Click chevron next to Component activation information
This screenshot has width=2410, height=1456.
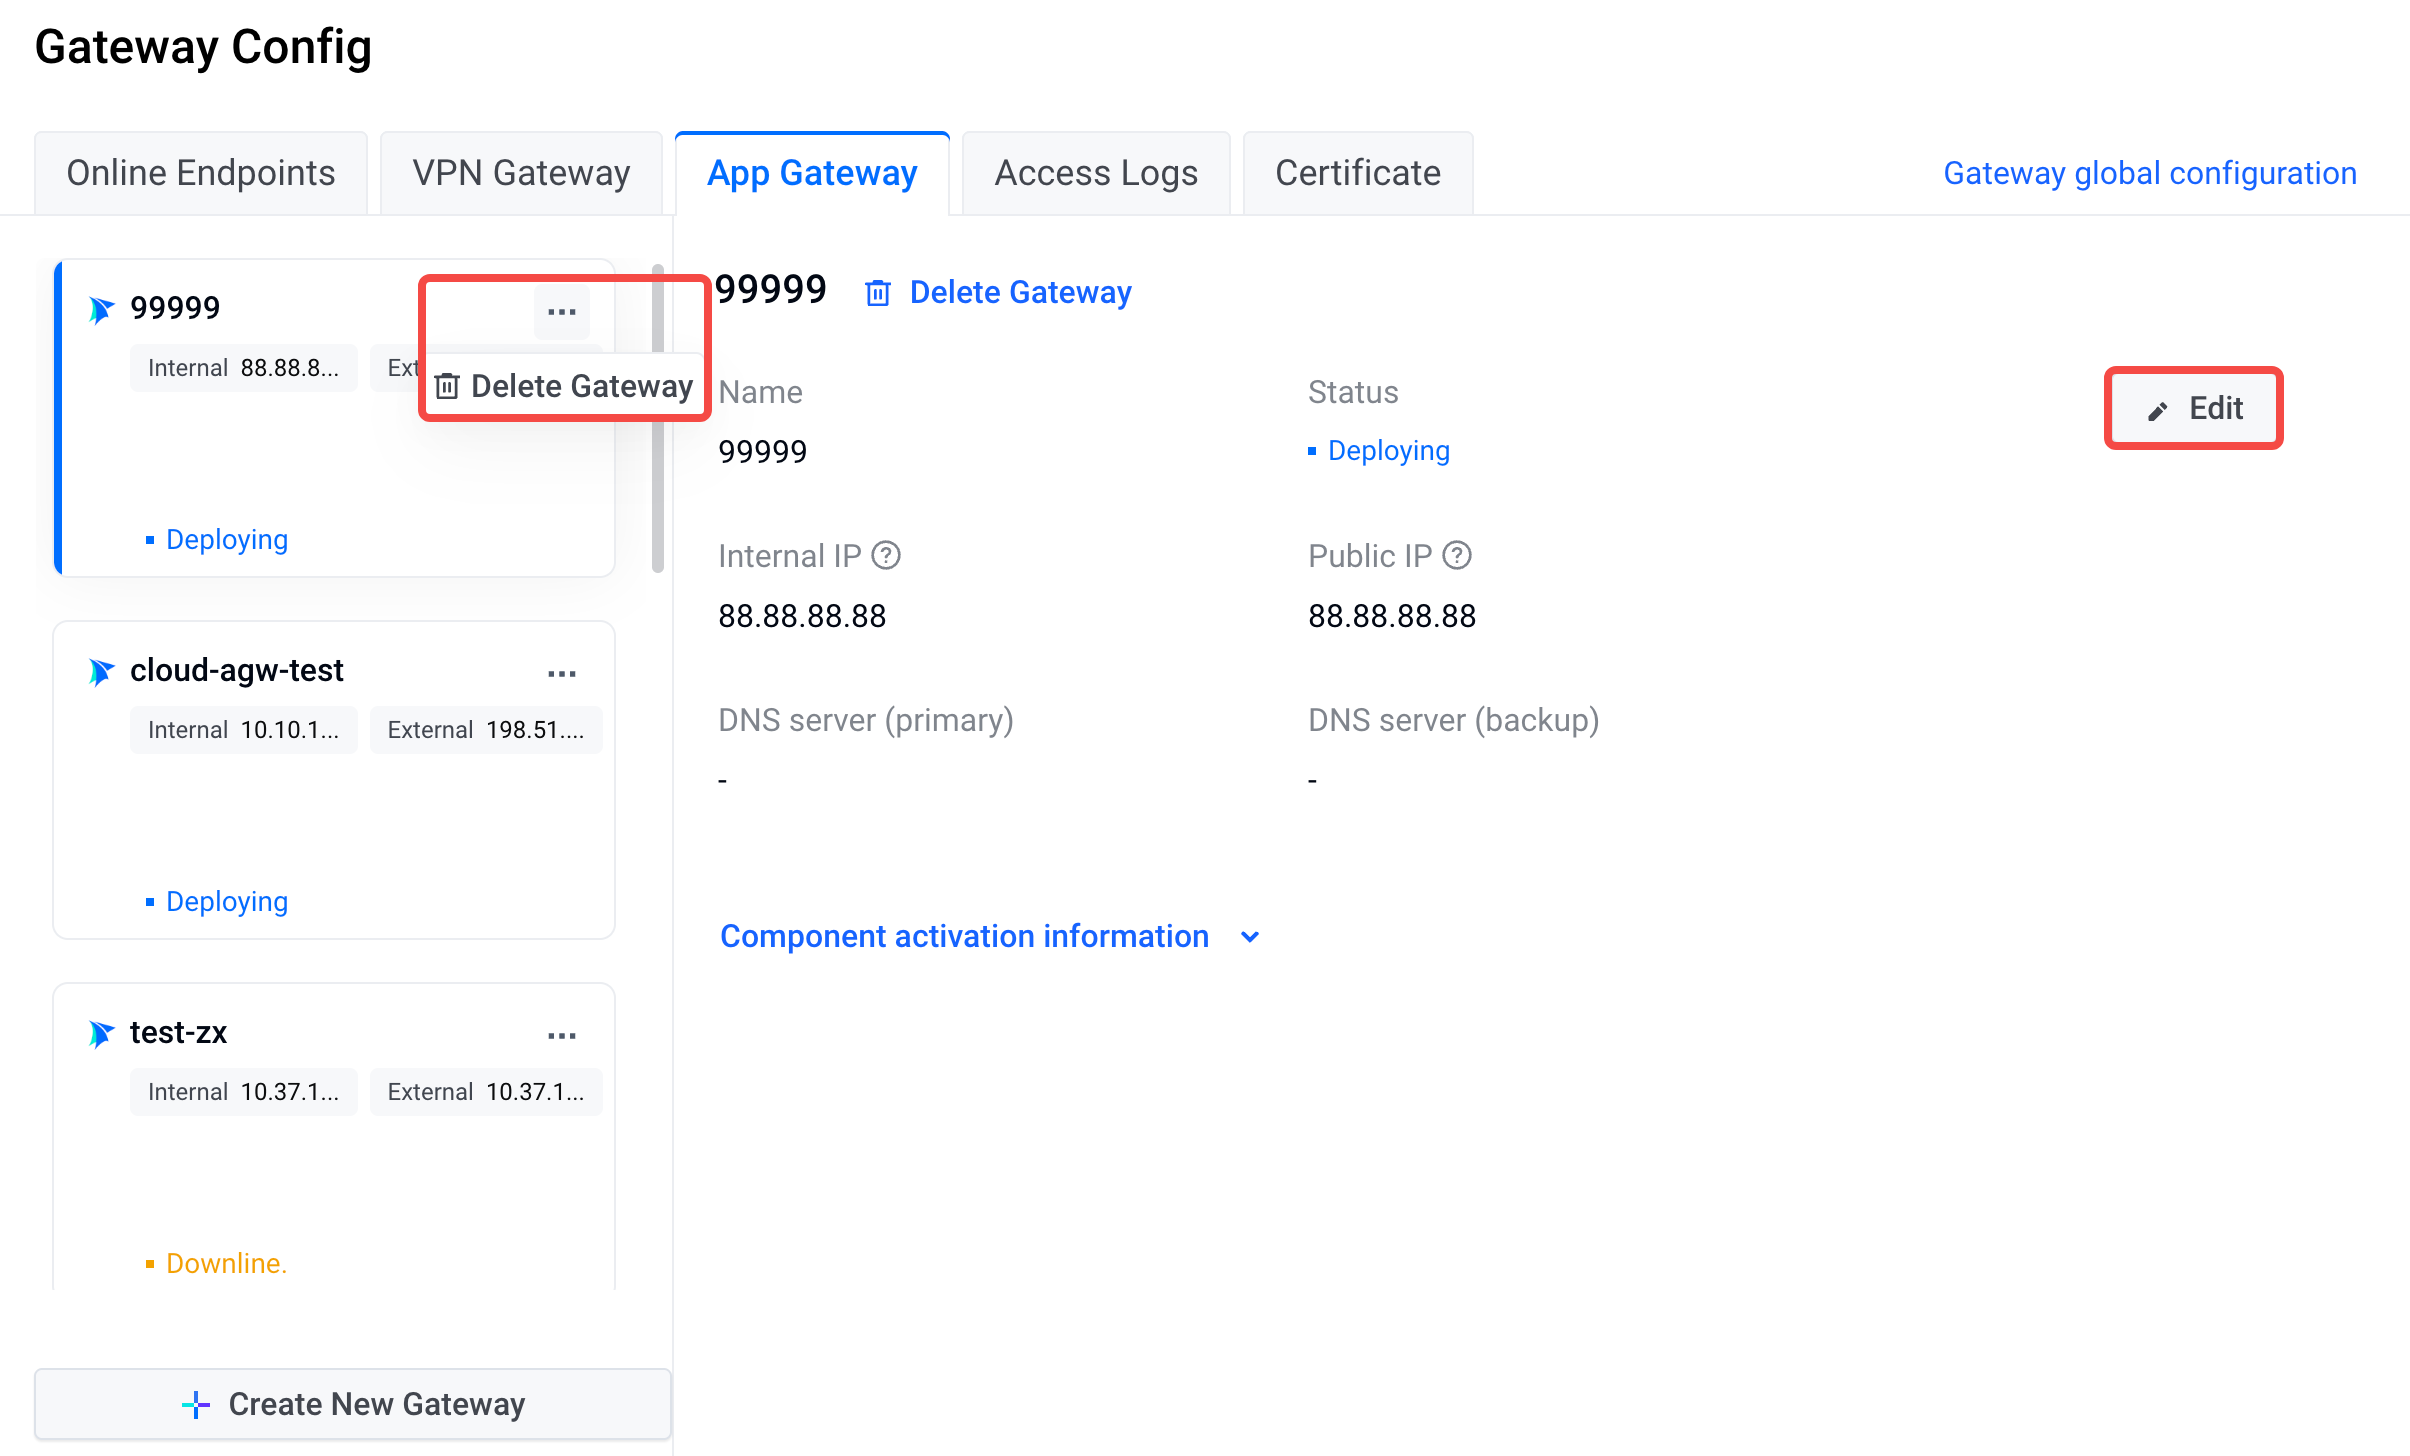pyautogui.click(x=1249, y=937)
